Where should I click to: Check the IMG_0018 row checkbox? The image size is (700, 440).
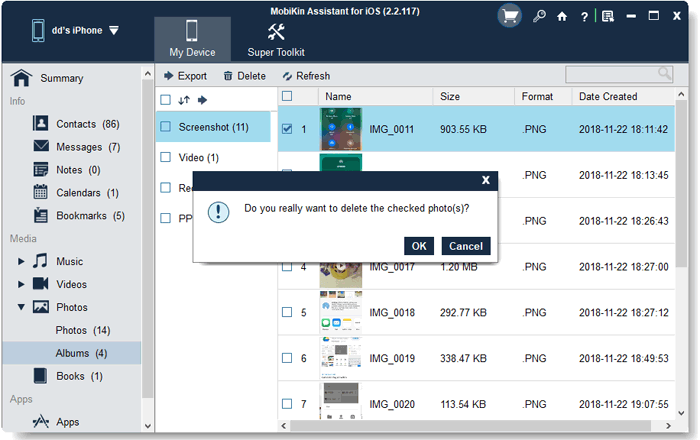click(287, 312)
